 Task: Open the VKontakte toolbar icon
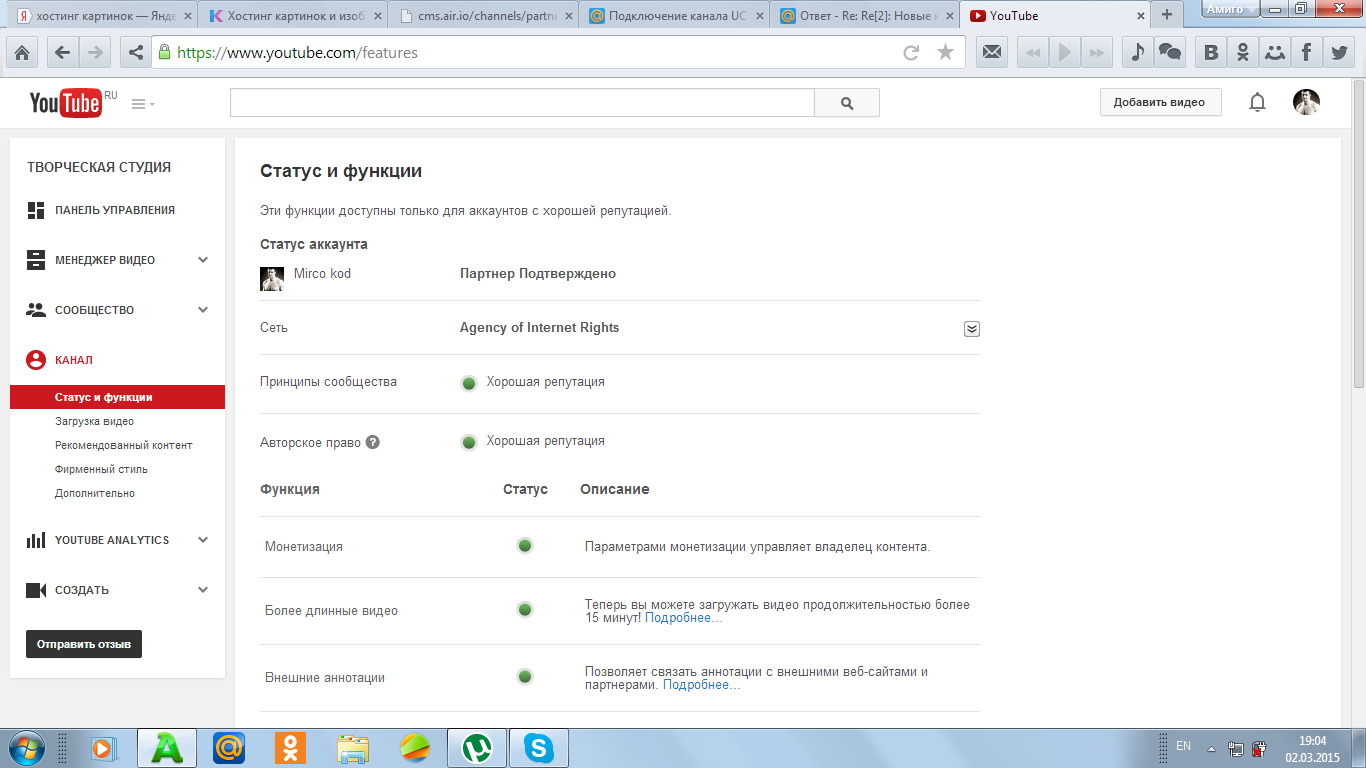click(1211, 53)
